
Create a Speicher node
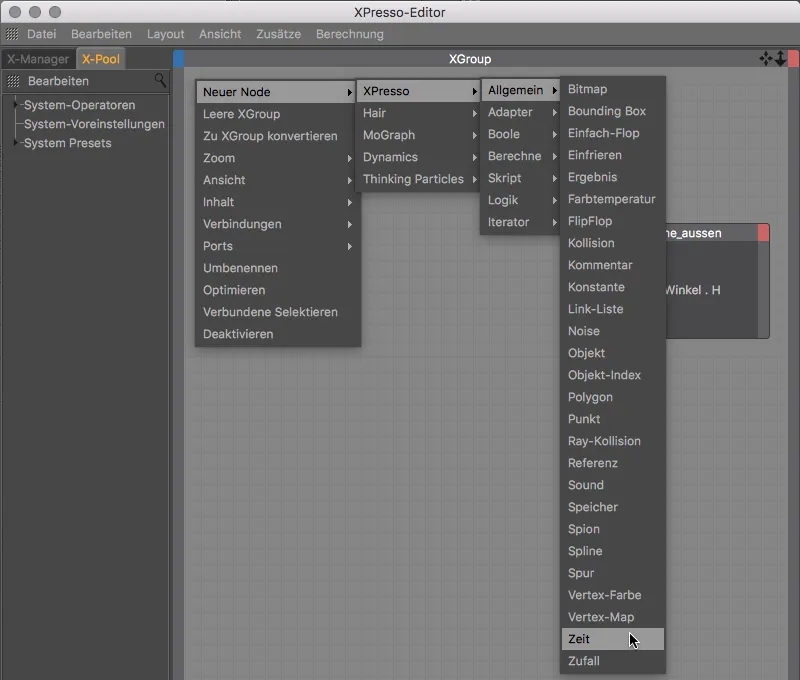(x=613, y=507)
